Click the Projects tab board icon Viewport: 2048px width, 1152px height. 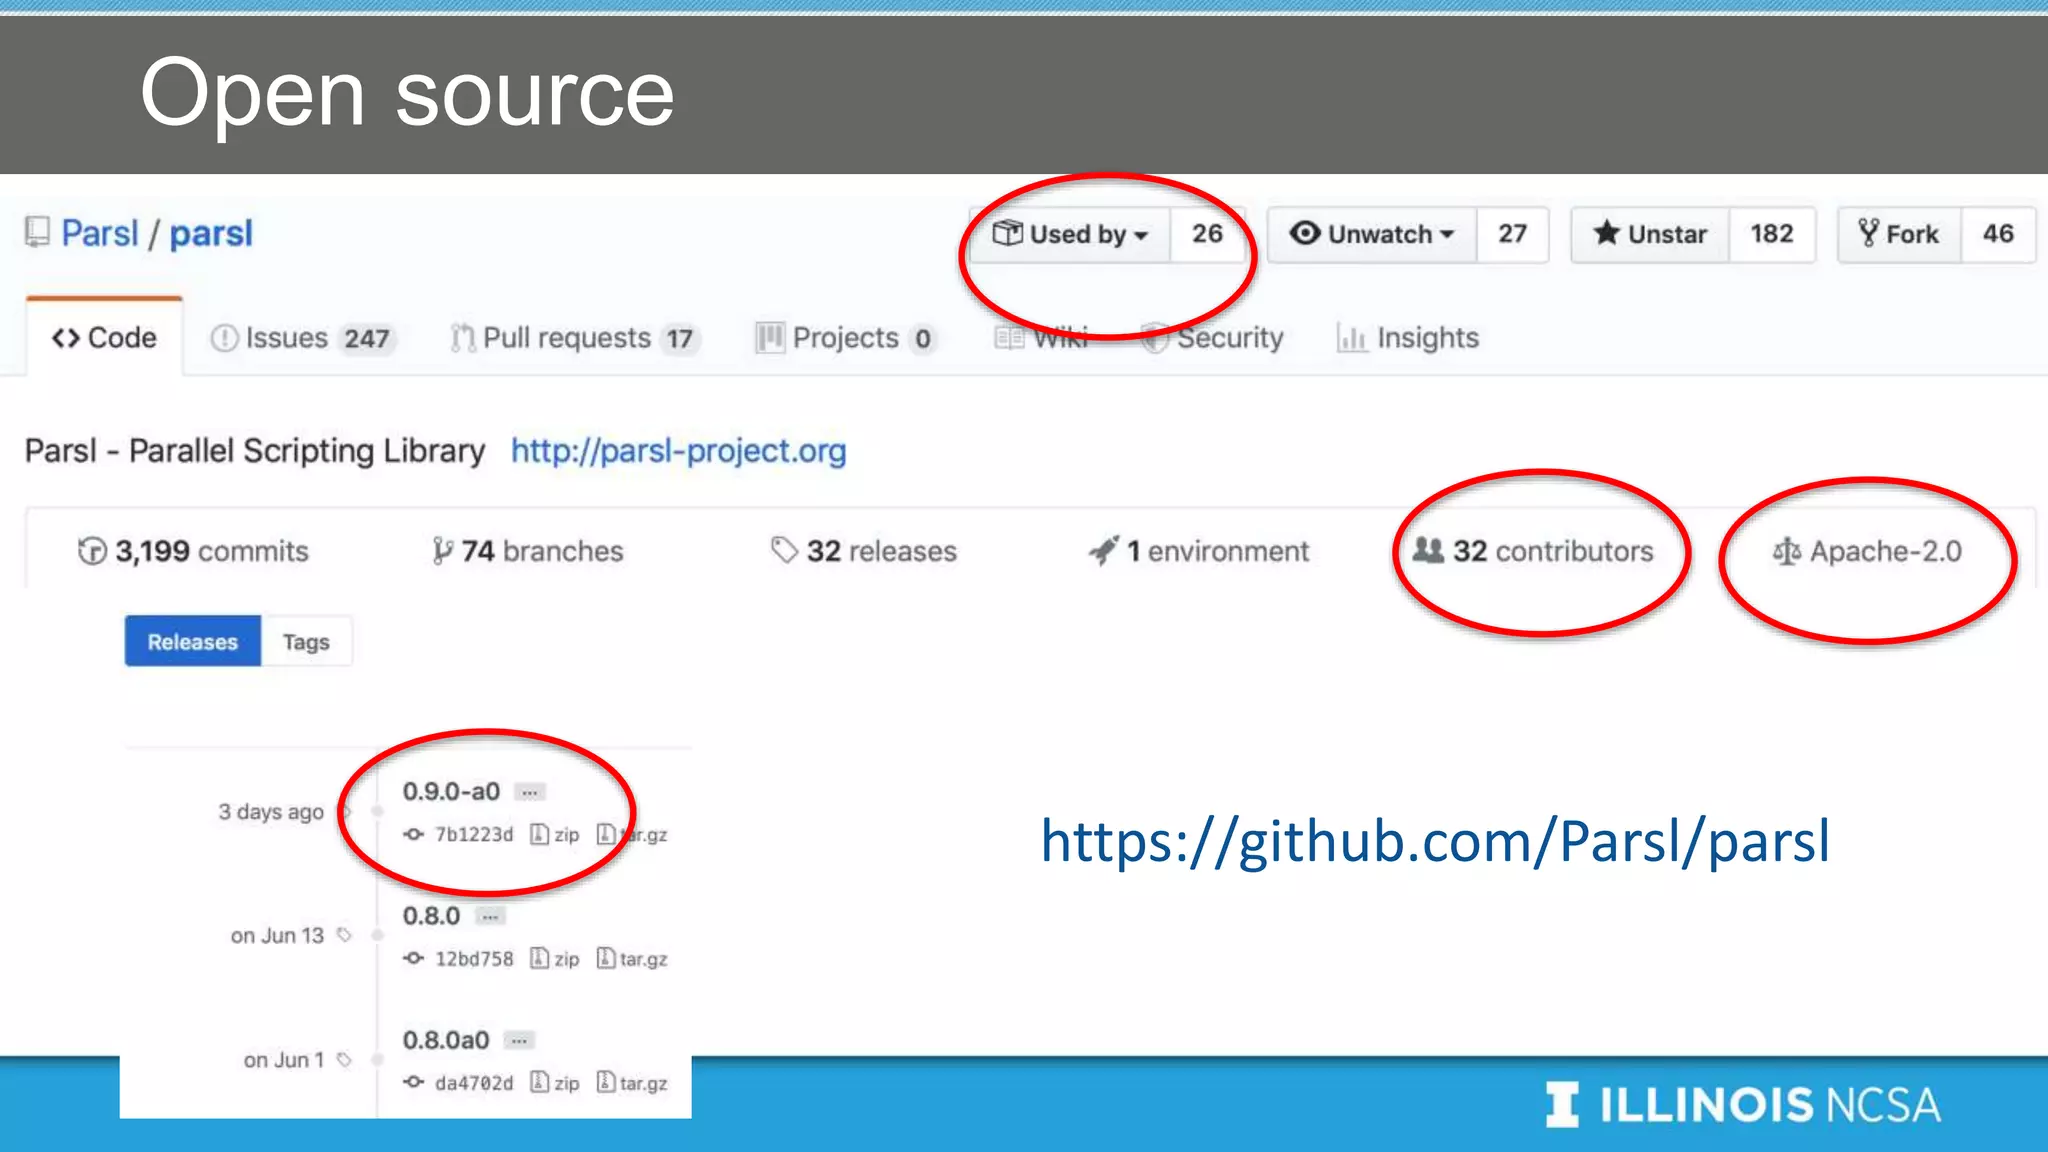[x=770, y=338]
